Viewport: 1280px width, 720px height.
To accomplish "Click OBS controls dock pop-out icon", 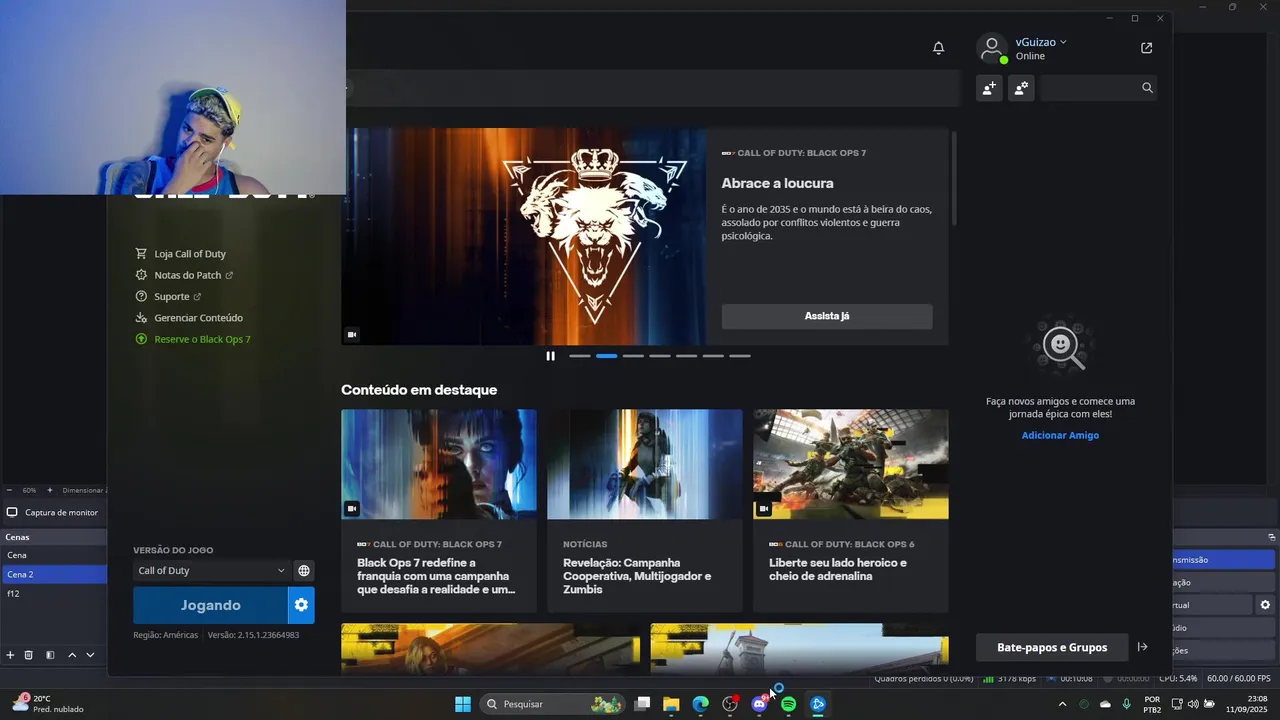I will coord(1272,537).
